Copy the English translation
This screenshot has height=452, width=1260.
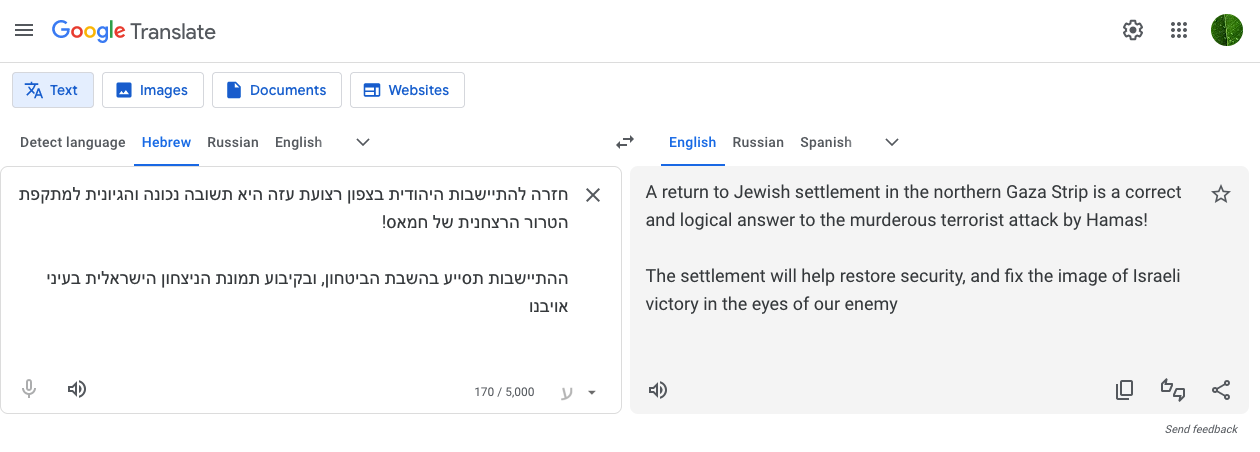[1124, 390]
